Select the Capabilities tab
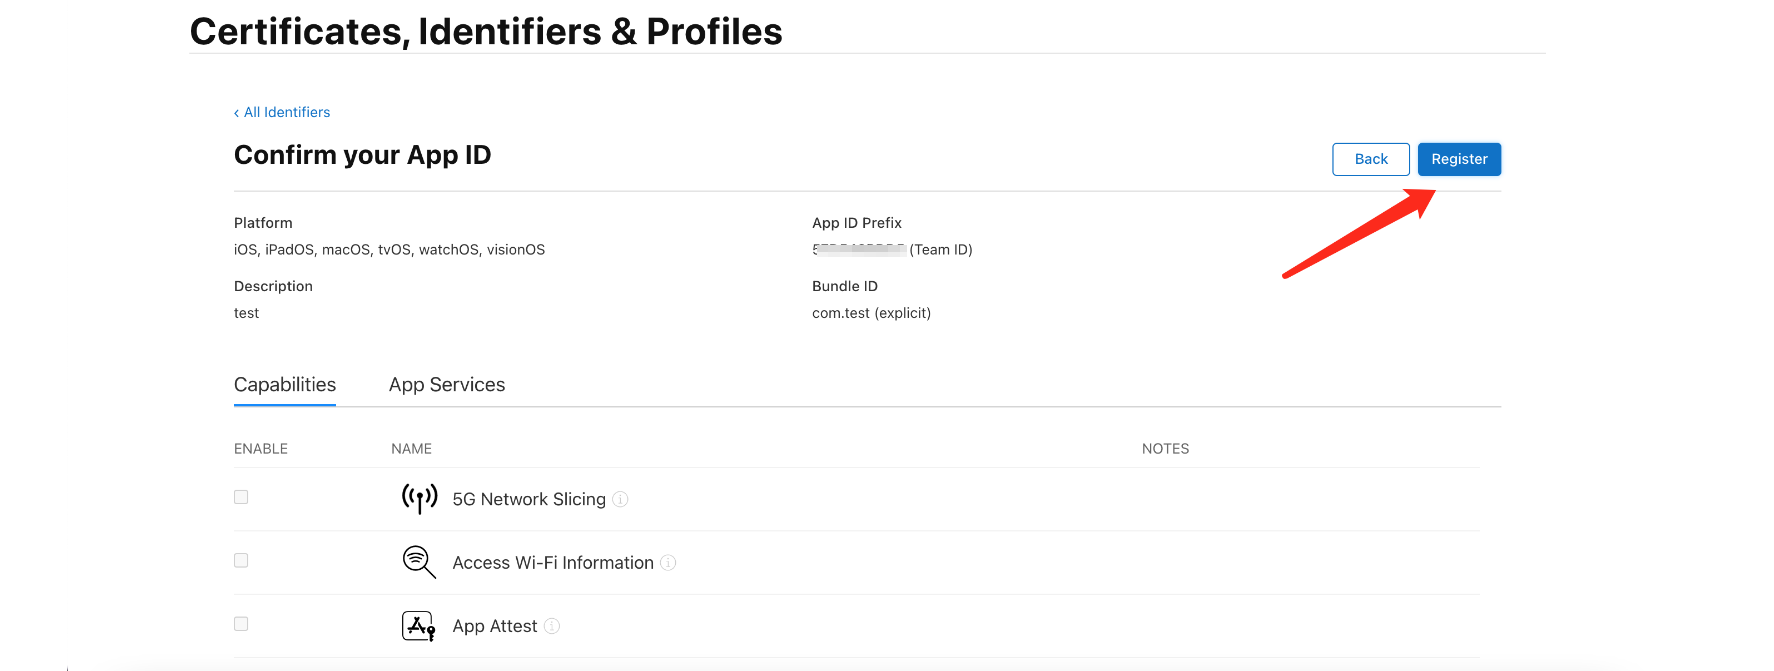 click(x=285, y=385)
